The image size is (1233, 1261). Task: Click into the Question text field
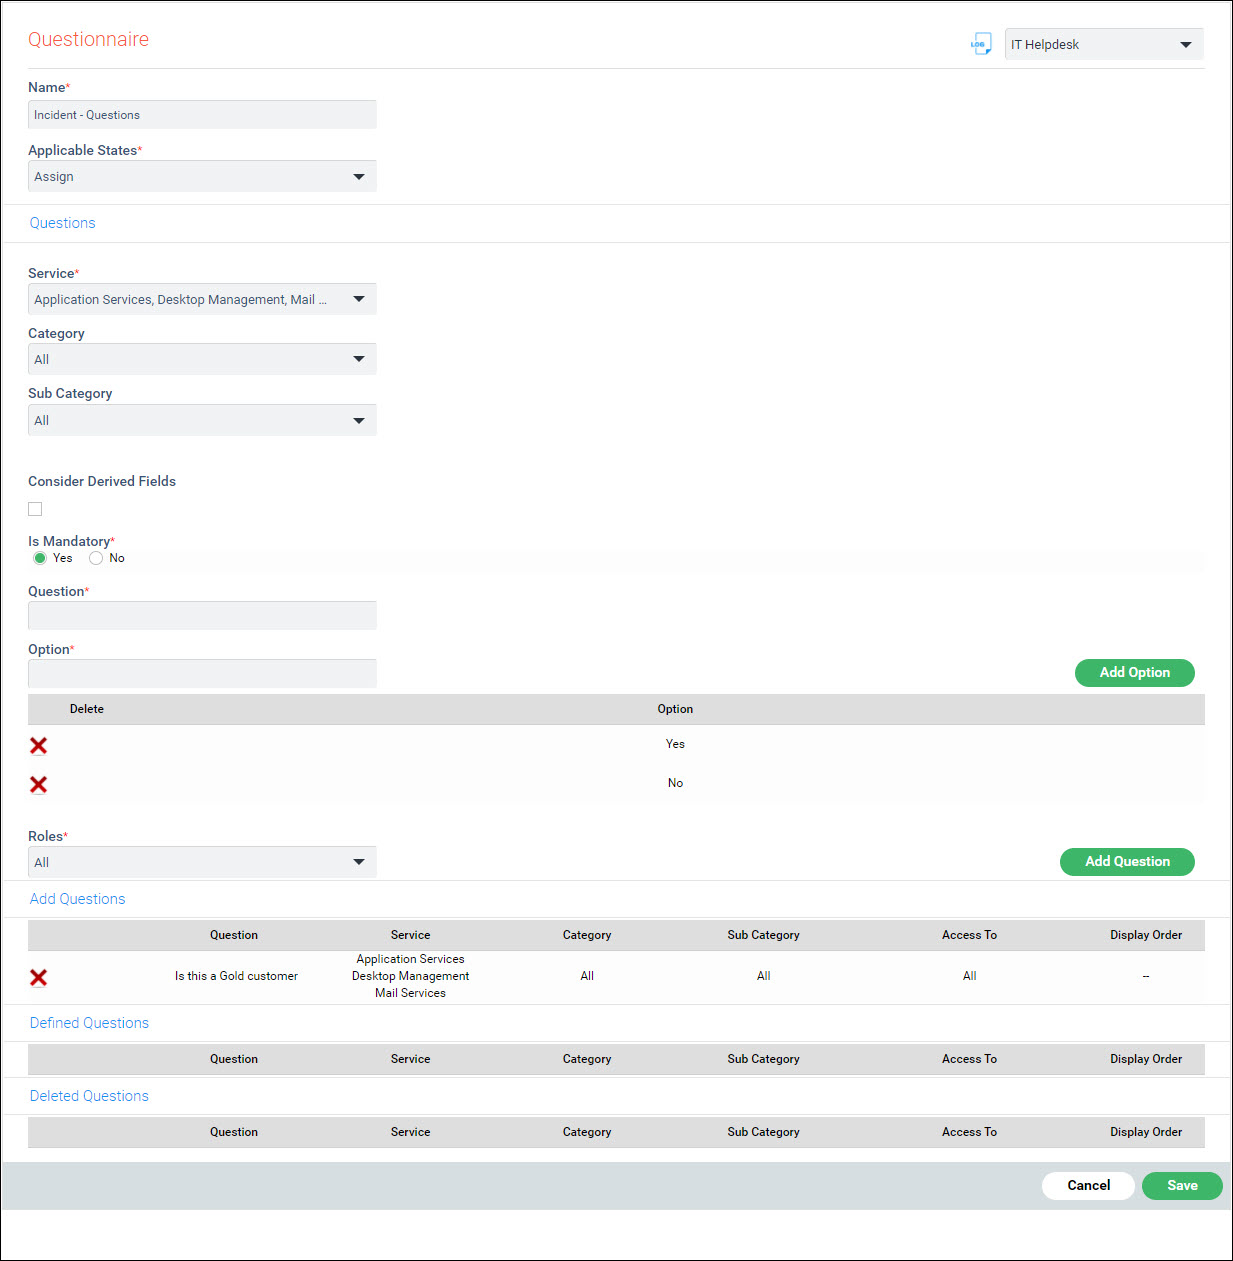tap(202, 616)
